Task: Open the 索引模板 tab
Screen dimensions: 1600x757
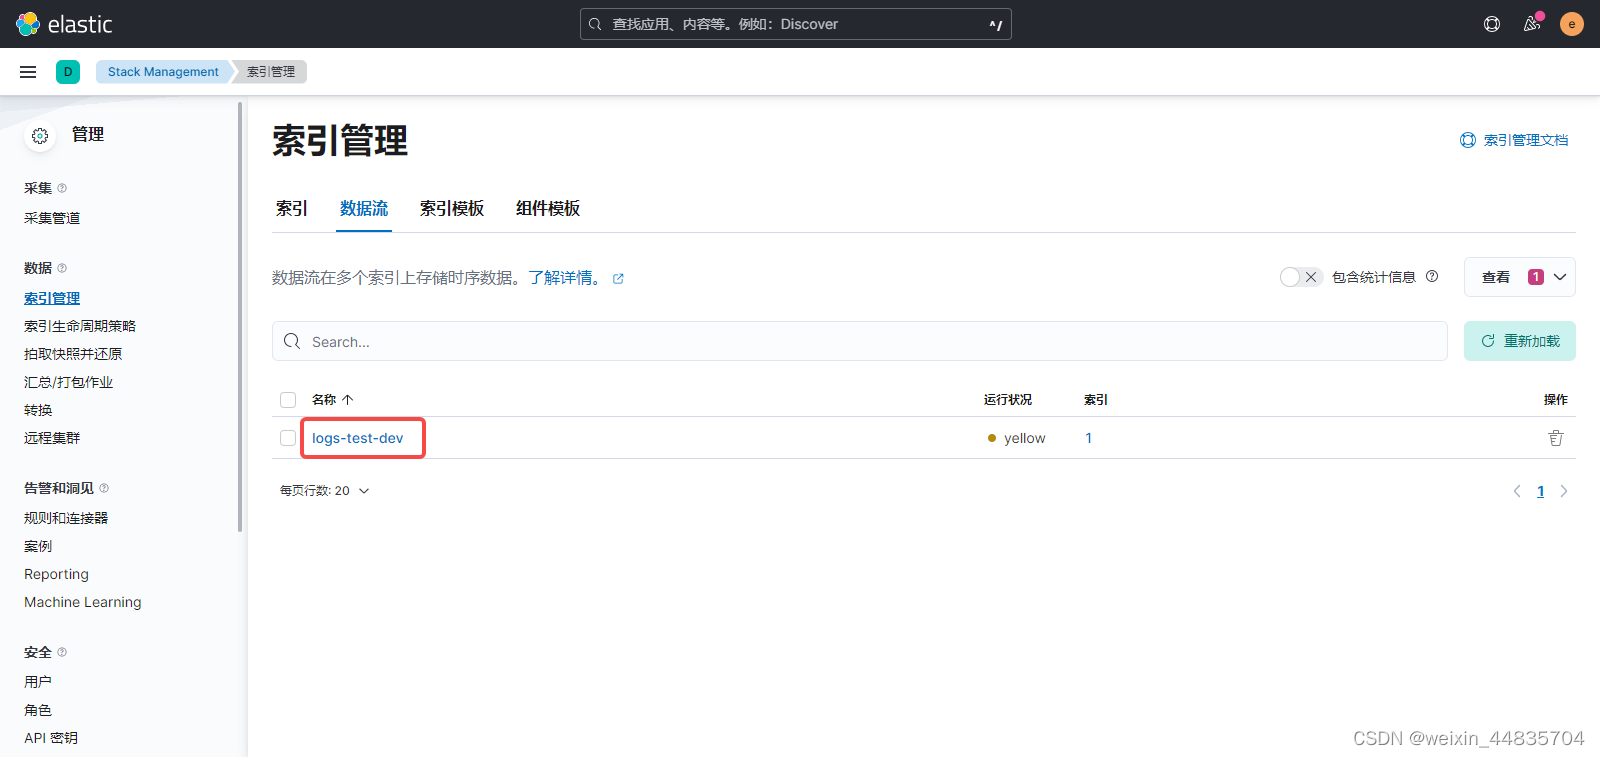Action: point(452,208)
